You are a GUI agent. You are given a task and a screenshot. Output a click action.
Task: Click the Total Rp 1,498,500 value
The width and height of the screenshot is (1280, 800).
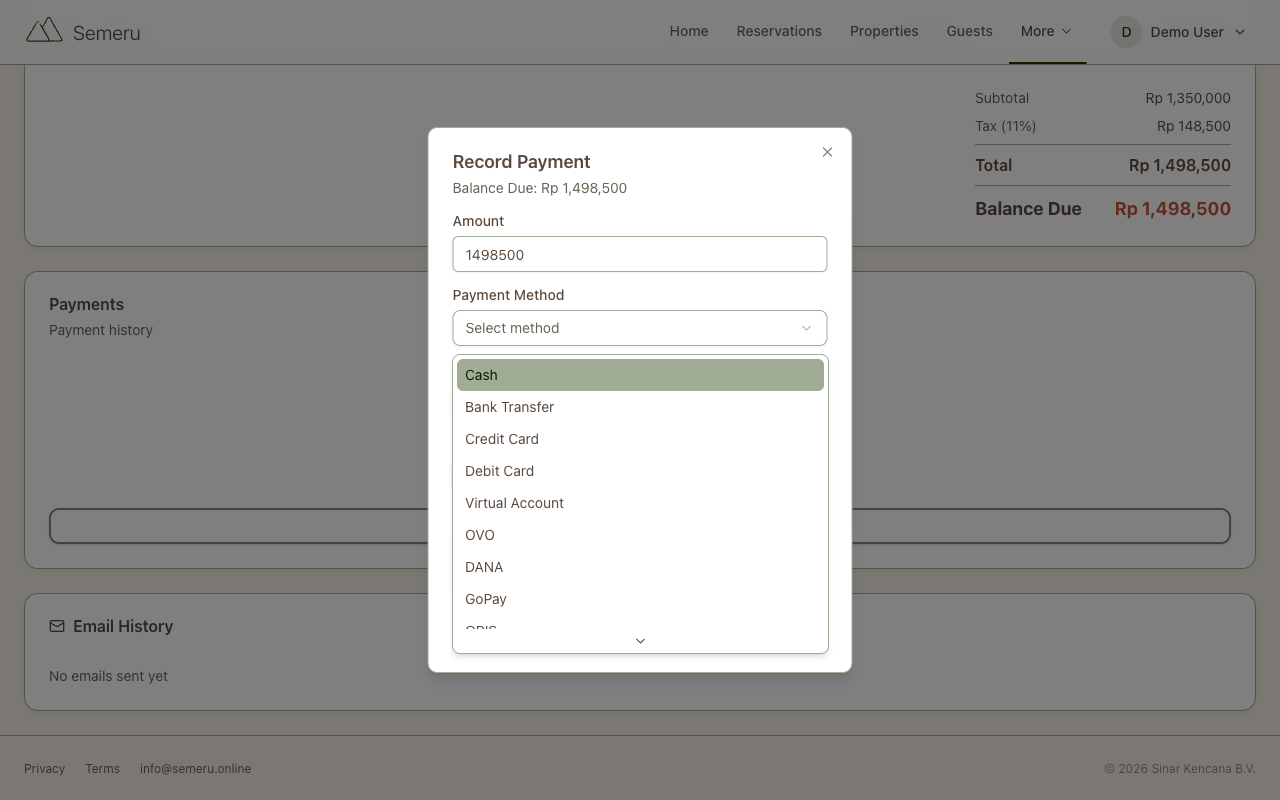(x=1180, y=165)
